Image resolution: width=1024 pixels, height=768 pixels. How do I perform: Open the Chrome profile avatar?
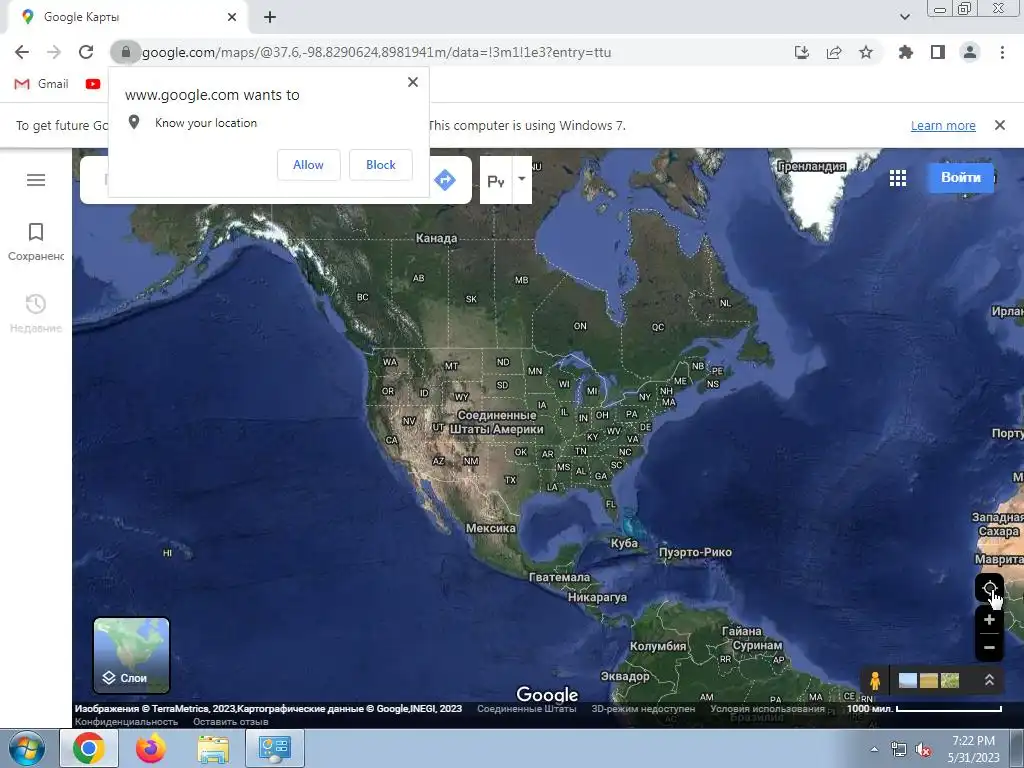pyautogui.click(x=970, y=52)
